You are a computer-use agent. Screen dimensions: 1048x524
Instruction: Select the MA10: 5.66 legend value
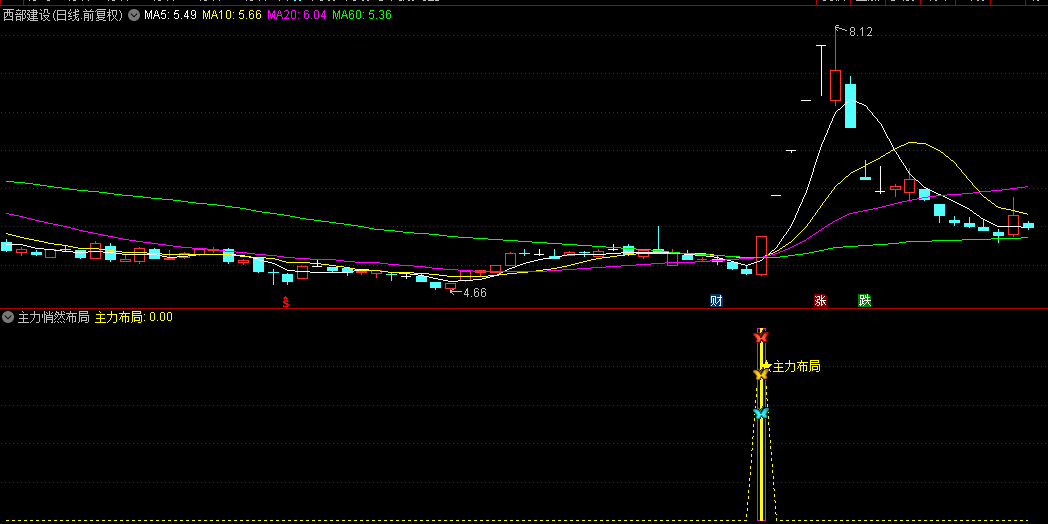pos(231,15)
